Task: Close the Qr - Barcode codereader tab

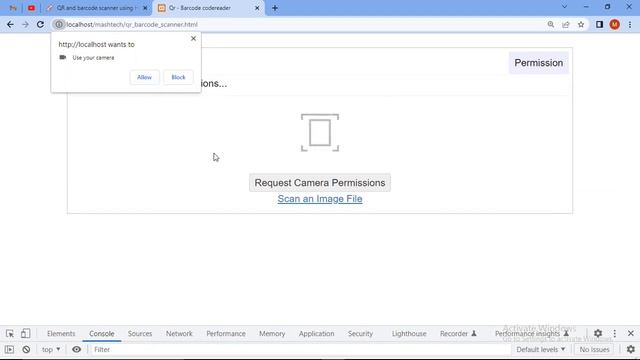Action: (257, 8)
